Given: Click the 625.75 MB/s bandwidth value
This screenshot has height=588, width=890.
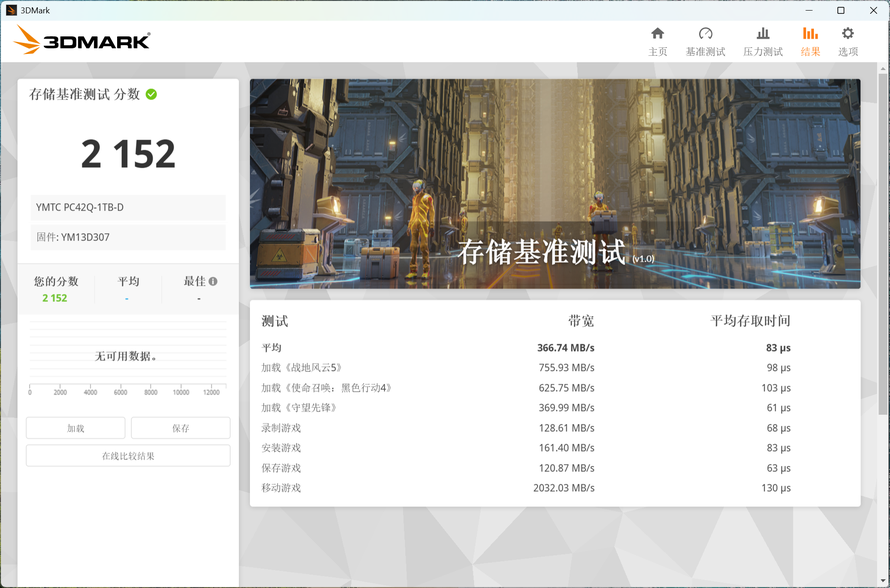Looking at the screenshot, I should (566, 388).
